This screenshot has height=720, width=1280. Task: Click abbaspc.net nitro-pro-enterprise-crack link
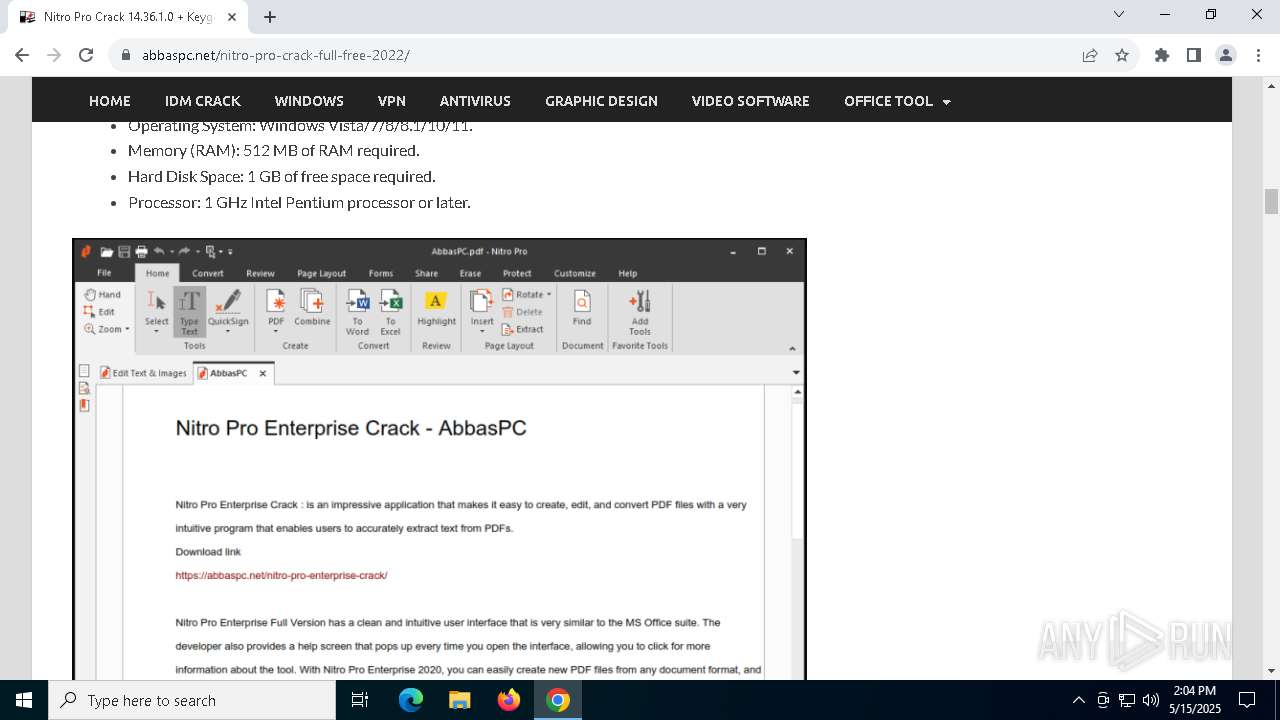[x=281, y=575]
